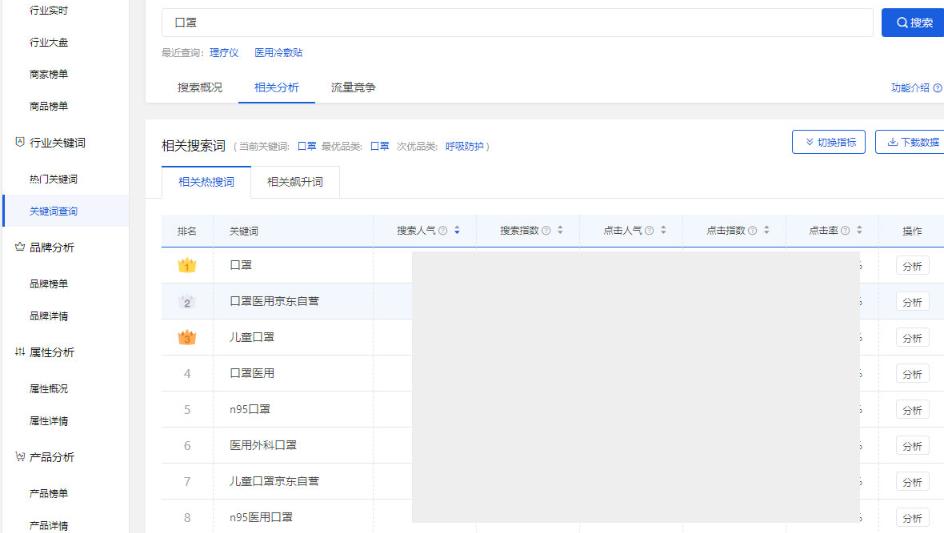Click 分析 for the 儿童口罩 row
Screen dimensions: 944x533
tap(912, 338)
